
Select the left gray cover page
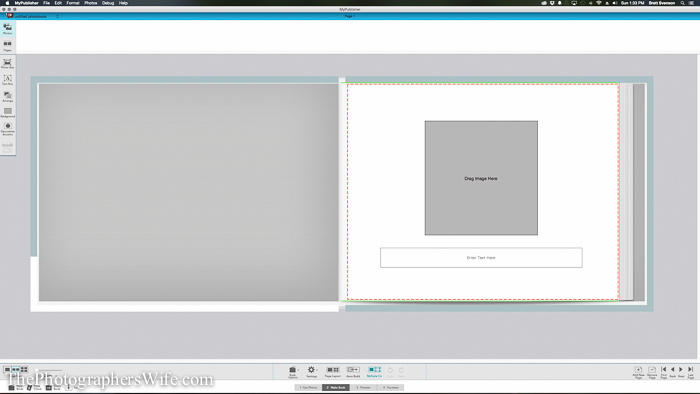point(188,192)
